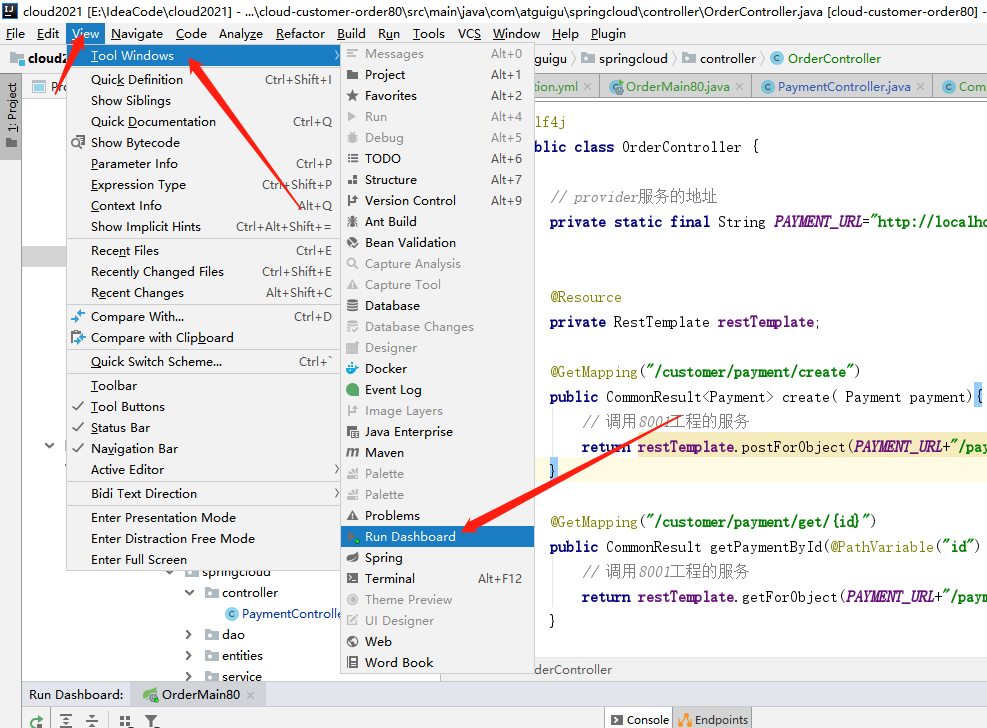
Task: Open Java Enterprise tool window
Action: [437, 432]
